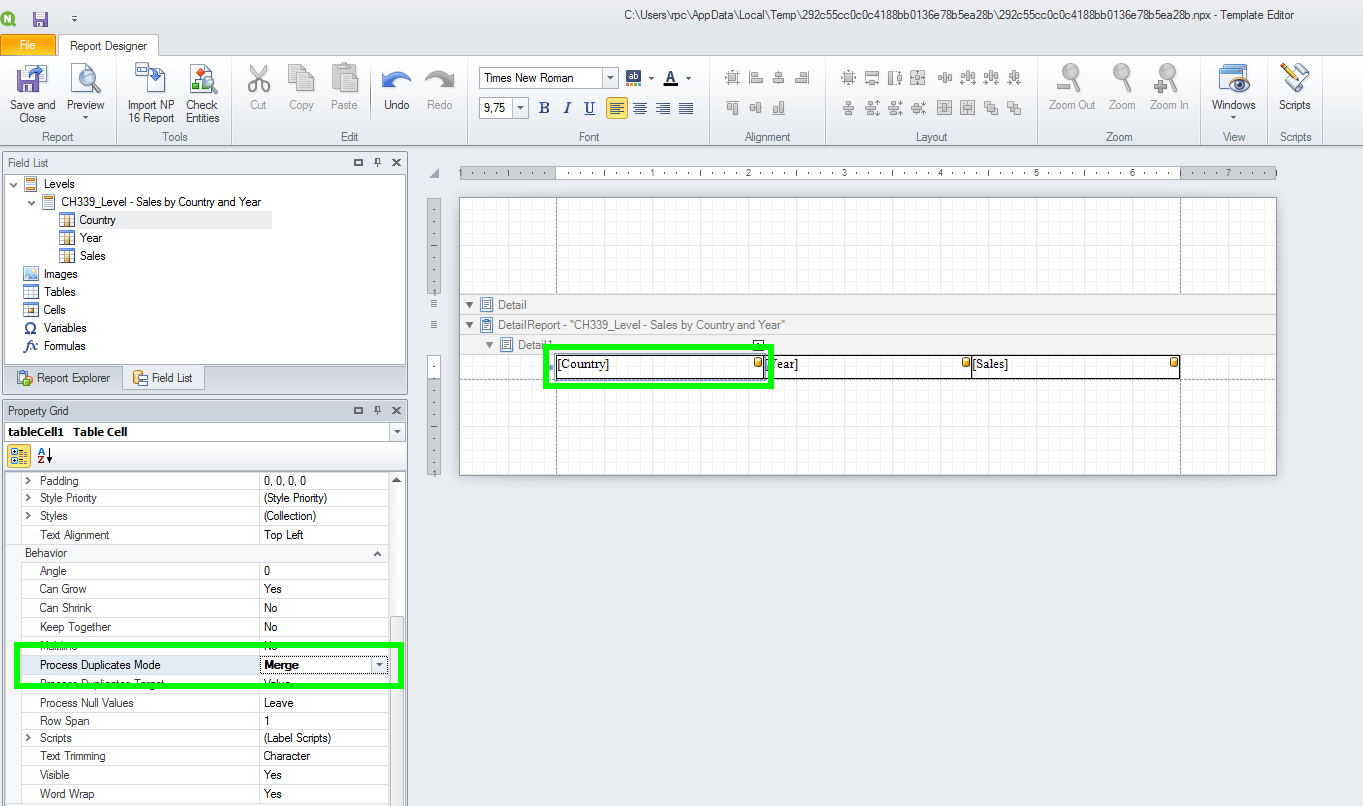Image resolution: width=1363 pixels, height=806 pixels.
Task: Close the Property Grid panel
Action: [x=396, y=411]
